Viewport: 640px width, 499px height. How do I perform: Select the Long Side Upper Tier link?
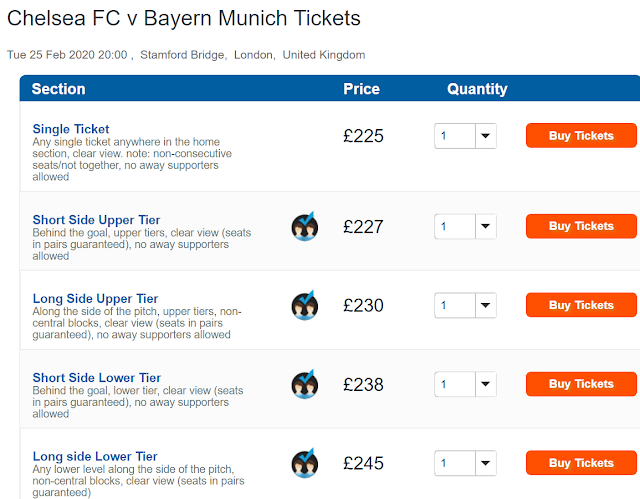[95, 299]
